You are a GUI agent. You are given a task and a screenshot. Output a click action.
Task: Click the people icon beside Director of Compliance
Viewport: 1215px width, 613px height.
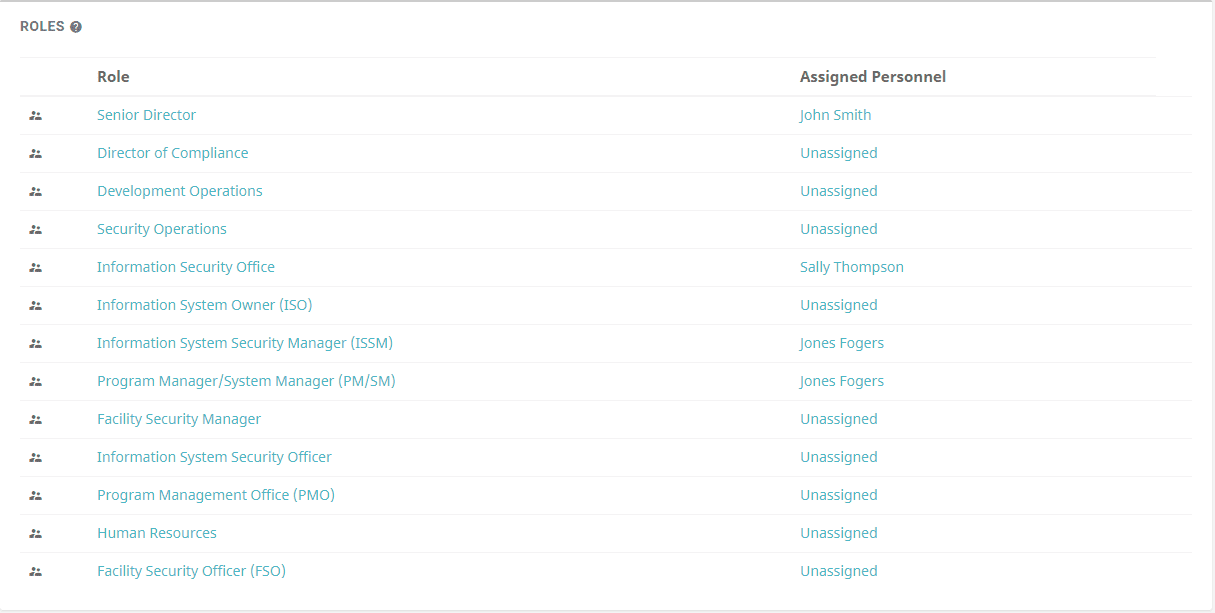tap(36, 154)
